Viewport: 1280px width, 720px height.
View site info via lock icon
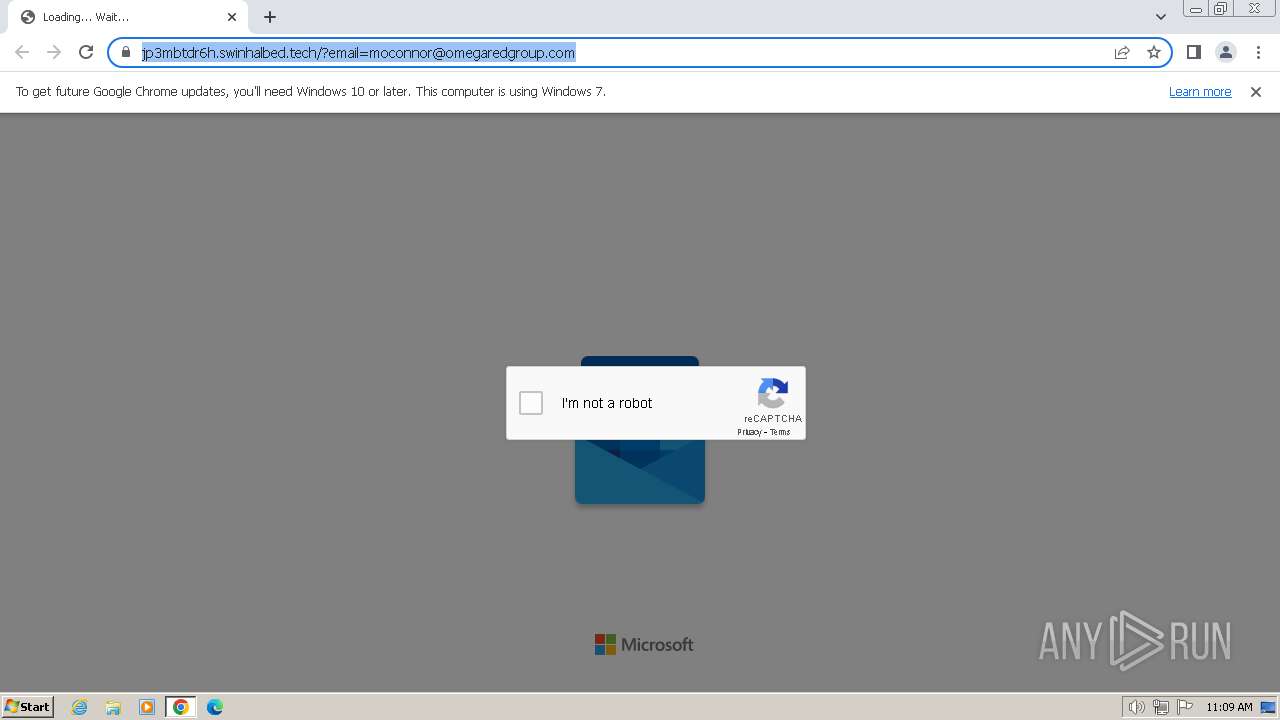point(126,52)
